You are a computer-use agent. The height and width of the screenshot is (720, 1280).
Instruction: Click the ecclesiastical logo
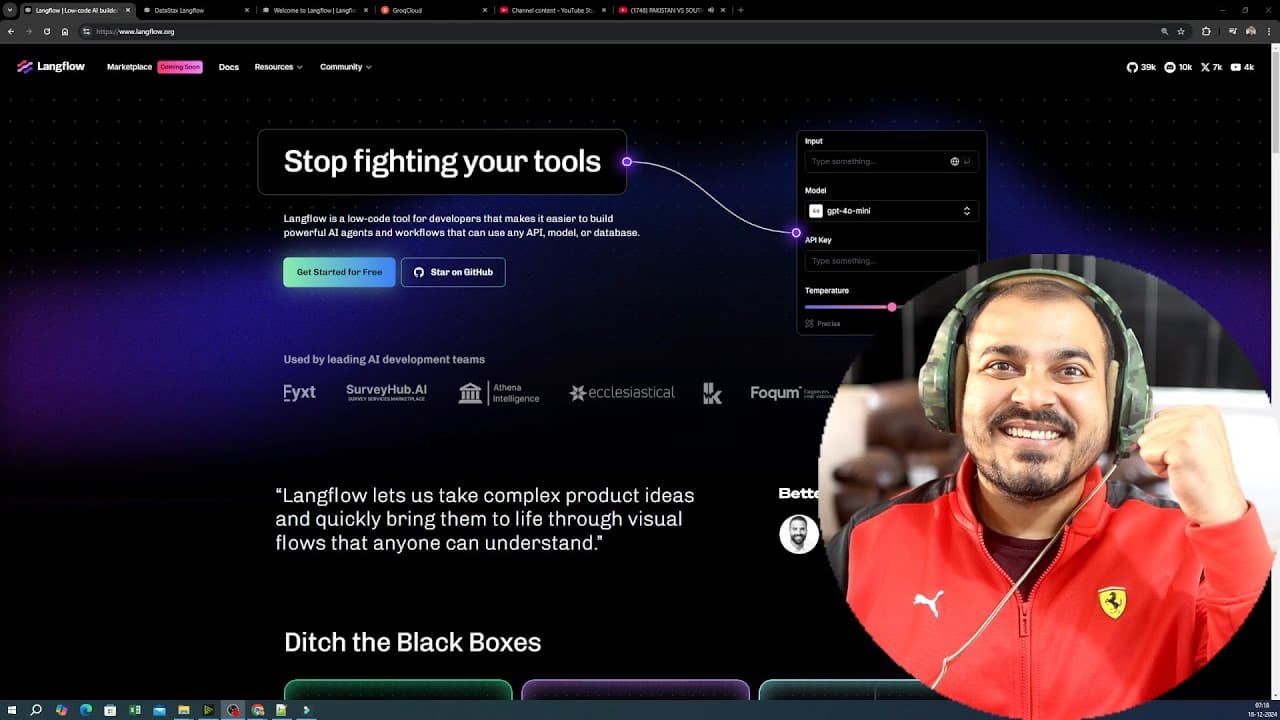point(622,393)
